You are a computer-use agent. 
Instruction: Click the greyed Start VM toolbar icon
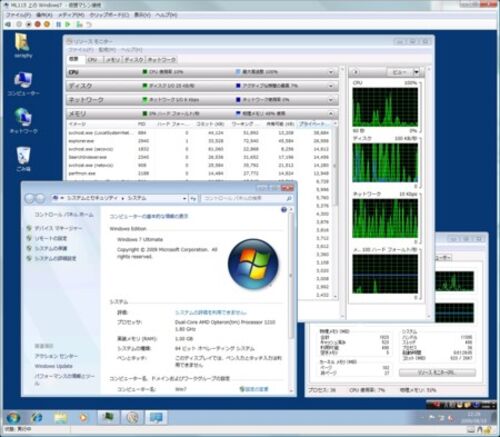[x=19, y=24]
